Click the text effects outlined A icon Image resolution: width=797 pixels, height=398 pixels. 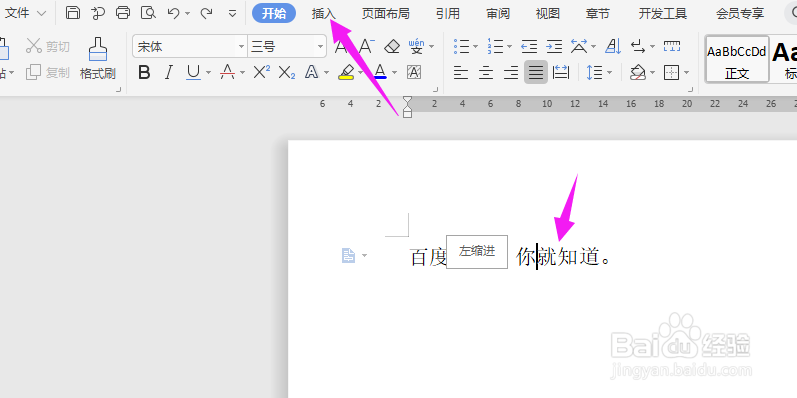[311, 73]
